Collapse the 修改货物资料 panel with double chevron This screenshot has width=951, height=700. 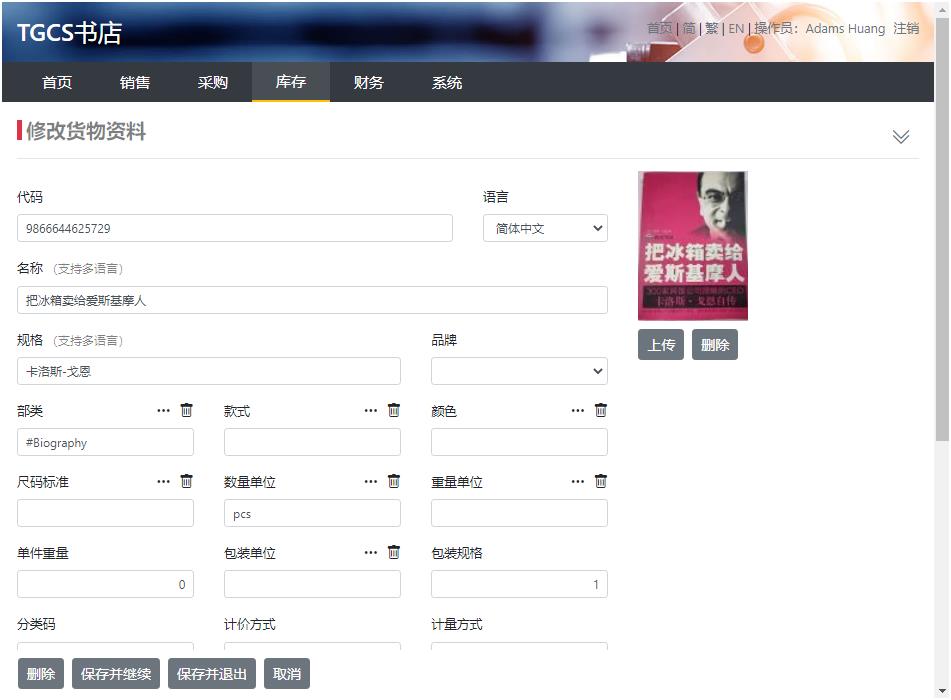(901, 137)
